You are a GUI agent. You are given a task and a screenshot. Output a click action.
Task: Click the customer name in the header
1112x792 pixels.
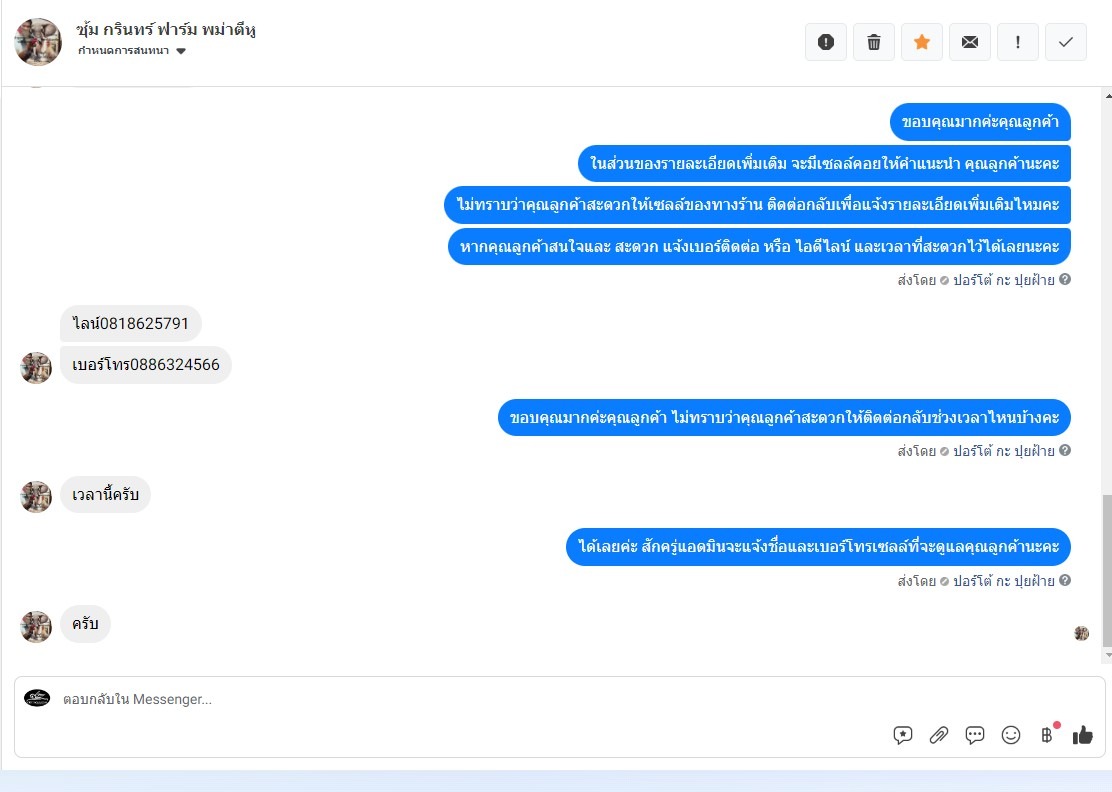(166, 30)
